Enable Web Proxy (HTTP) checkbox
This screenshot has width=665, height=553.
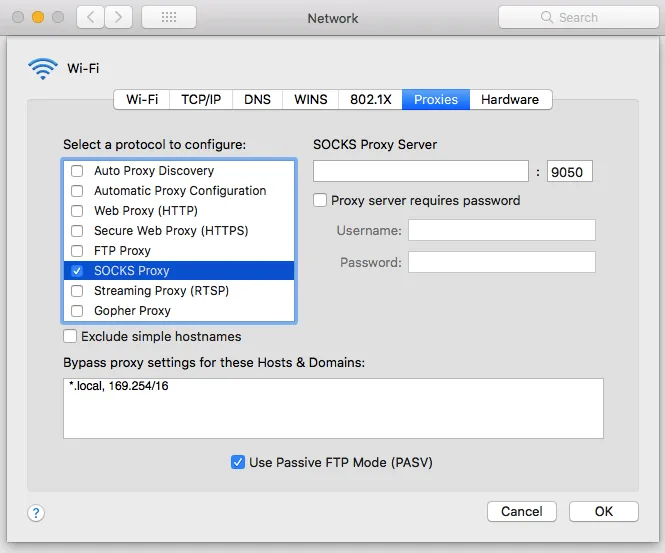(77, 211)
